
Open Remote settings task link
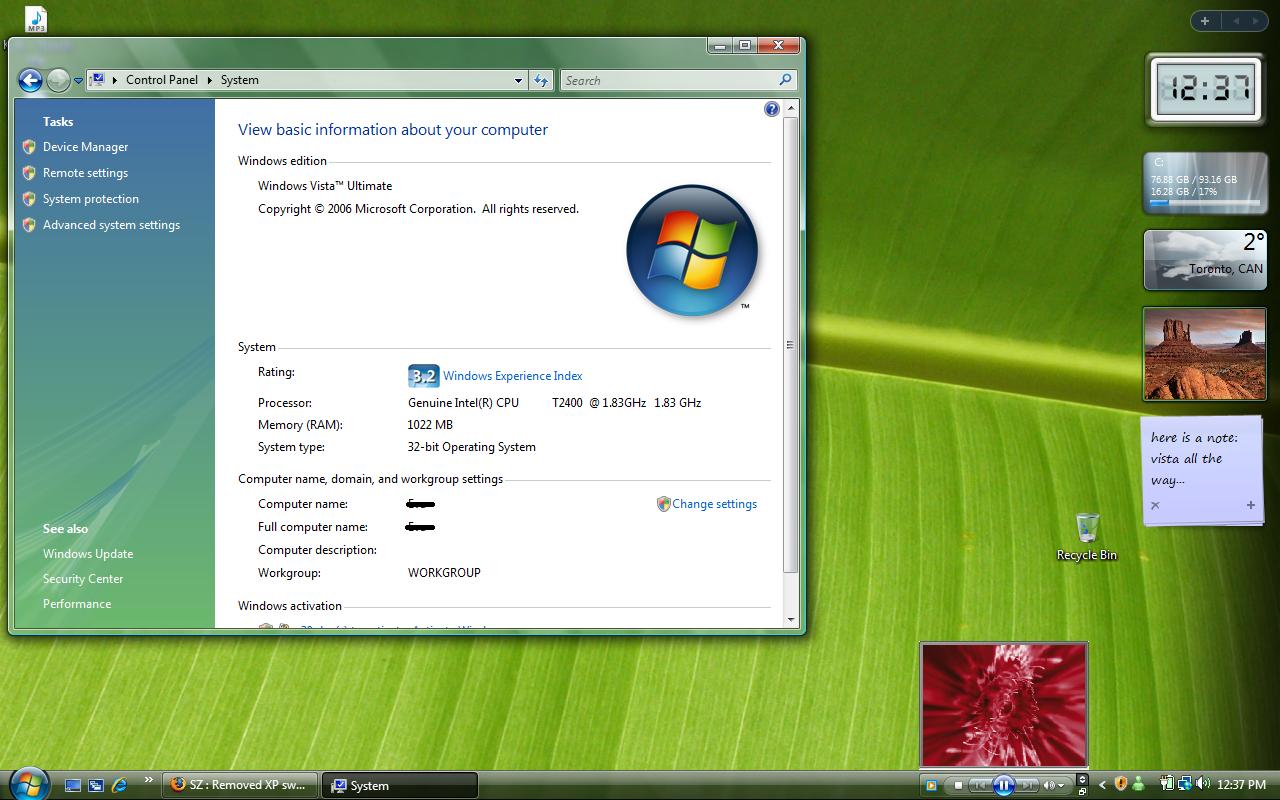point(85,173)
